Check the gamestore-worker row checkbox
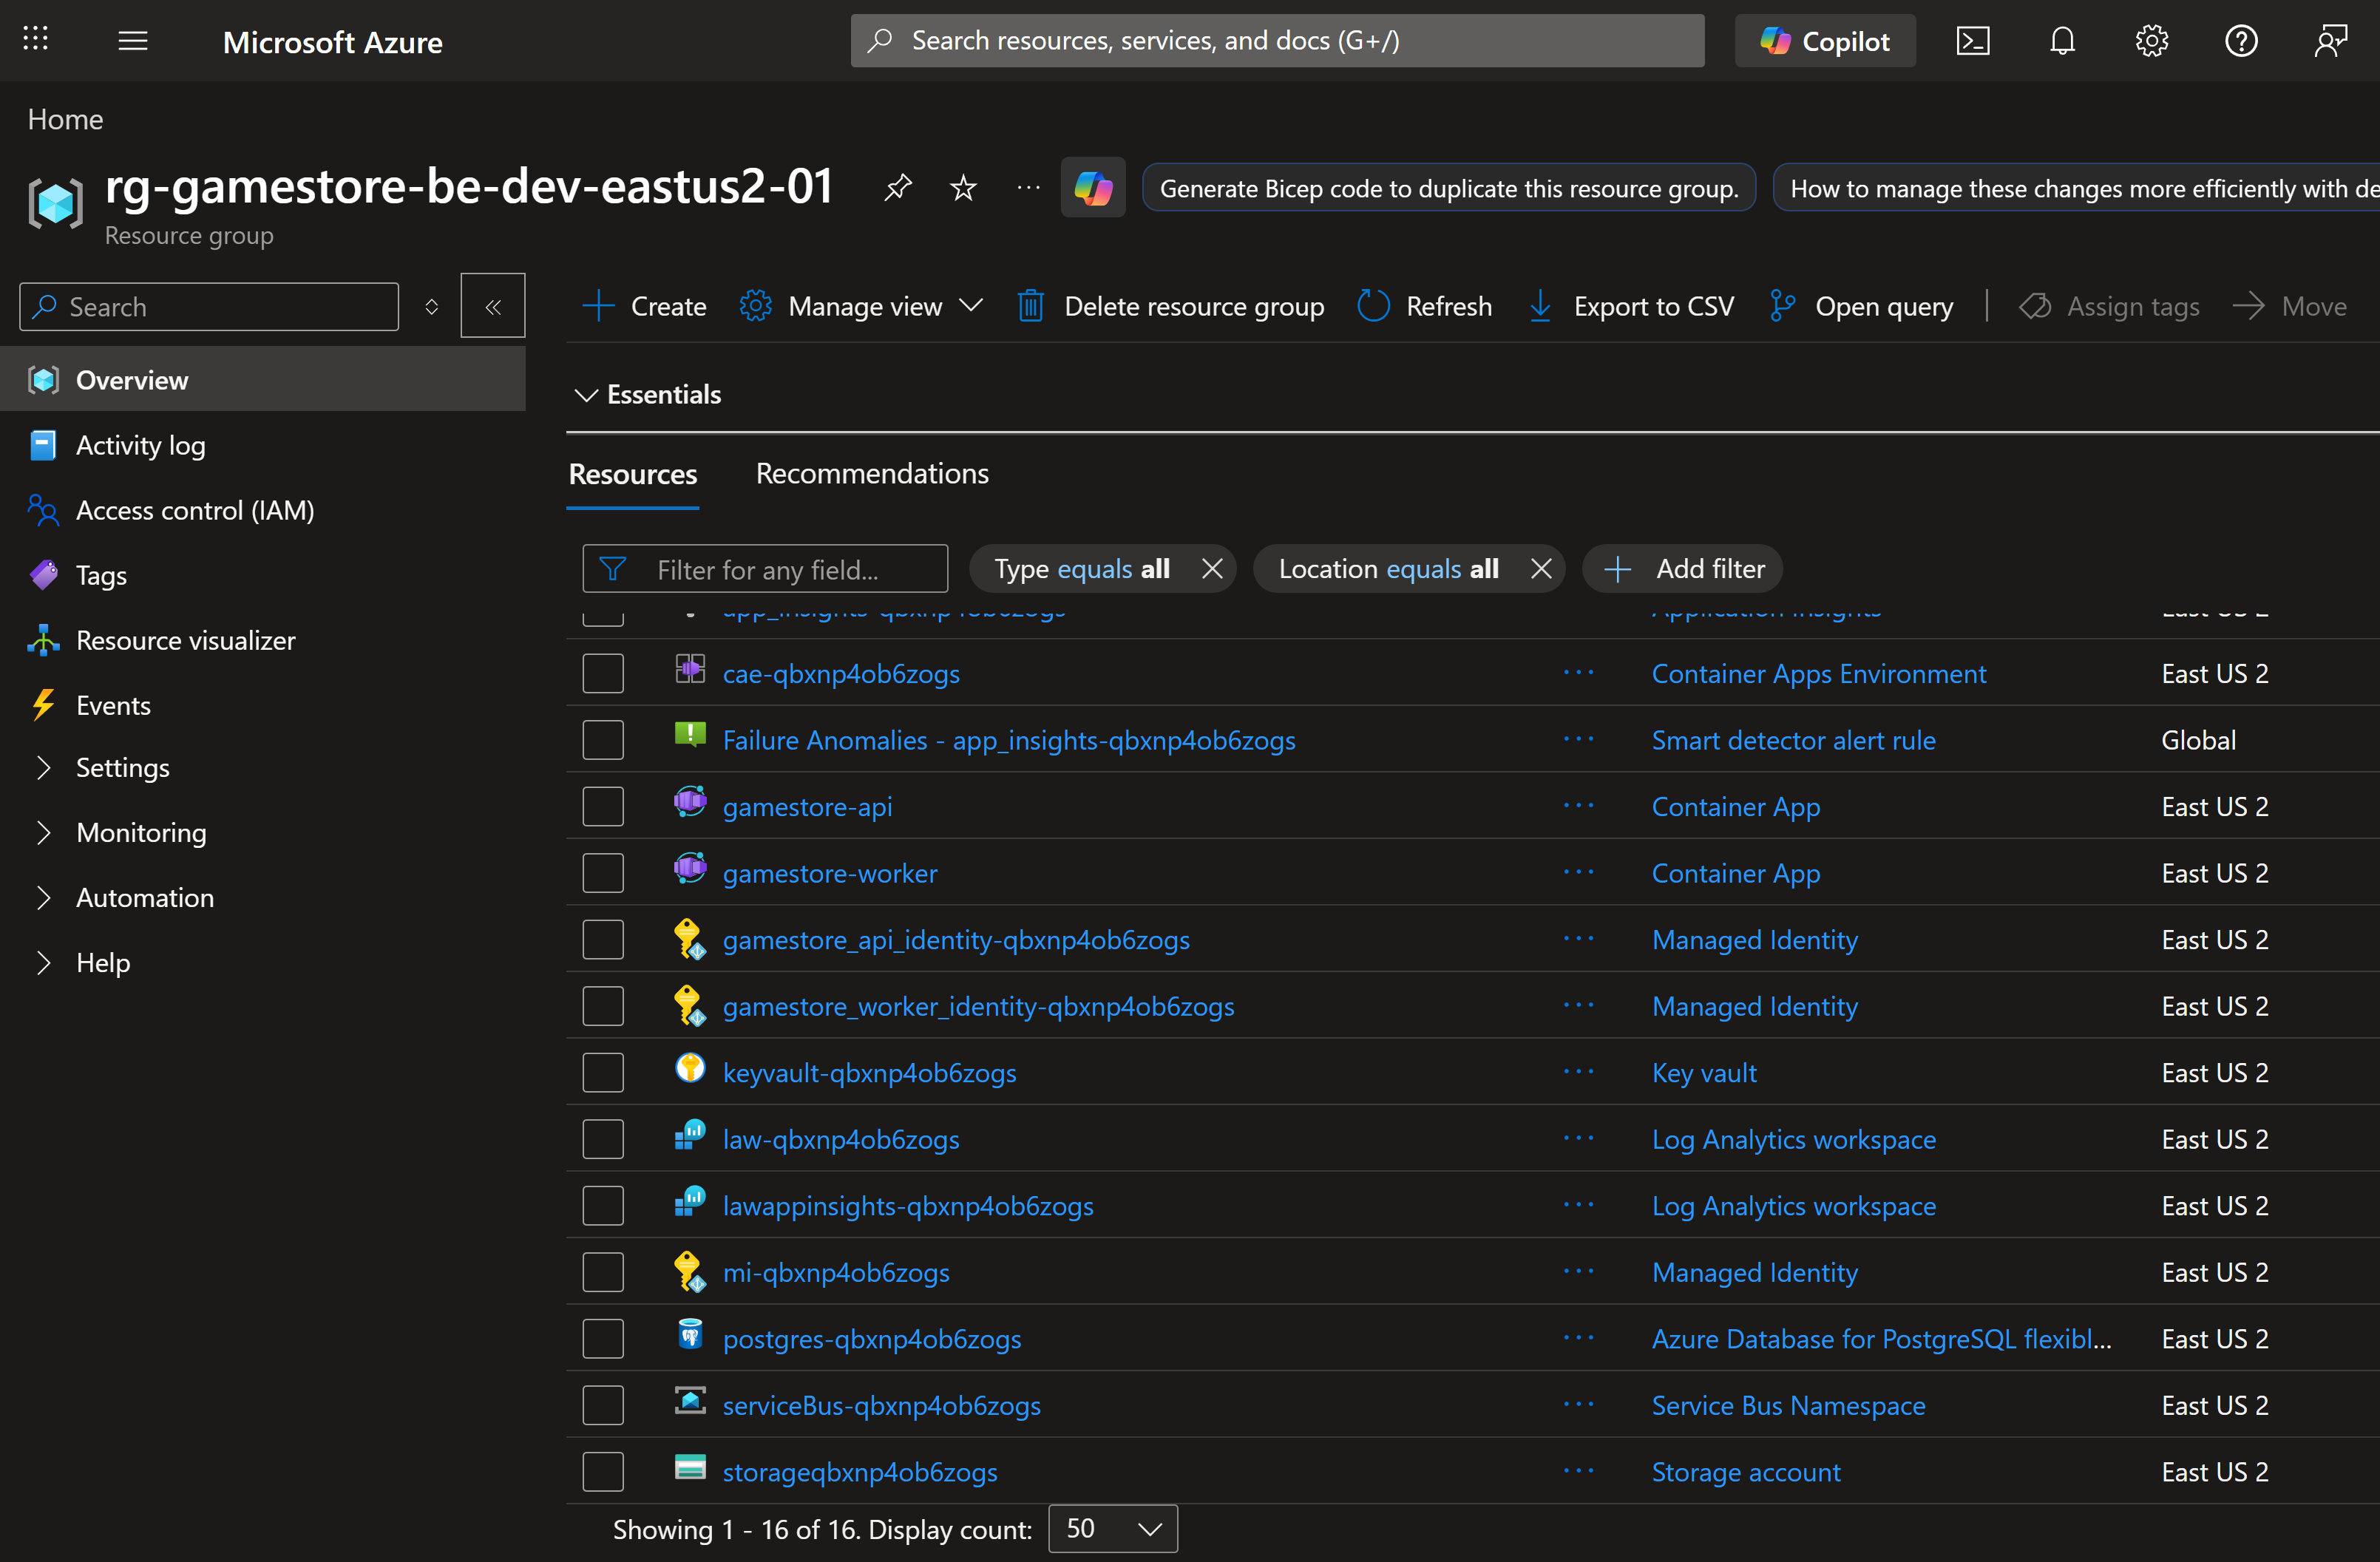 click(x=603, y=873)
